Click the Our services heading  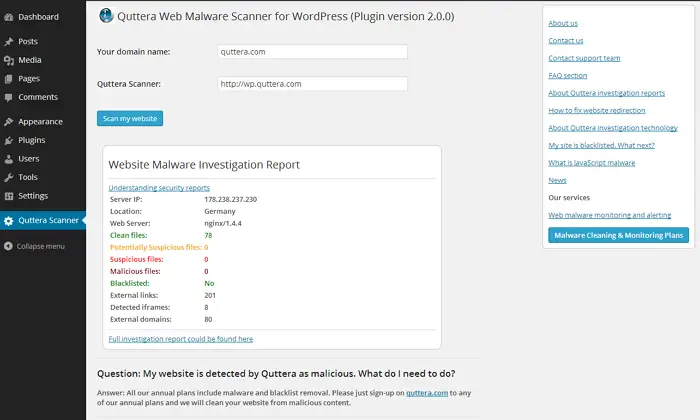[569, 198]
